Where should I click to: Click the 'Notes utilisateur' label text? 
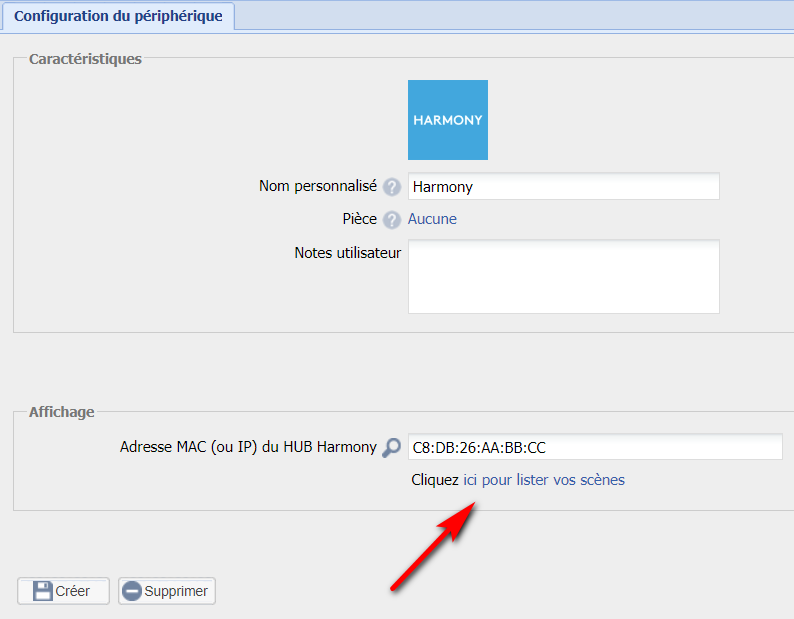(347, 253)
